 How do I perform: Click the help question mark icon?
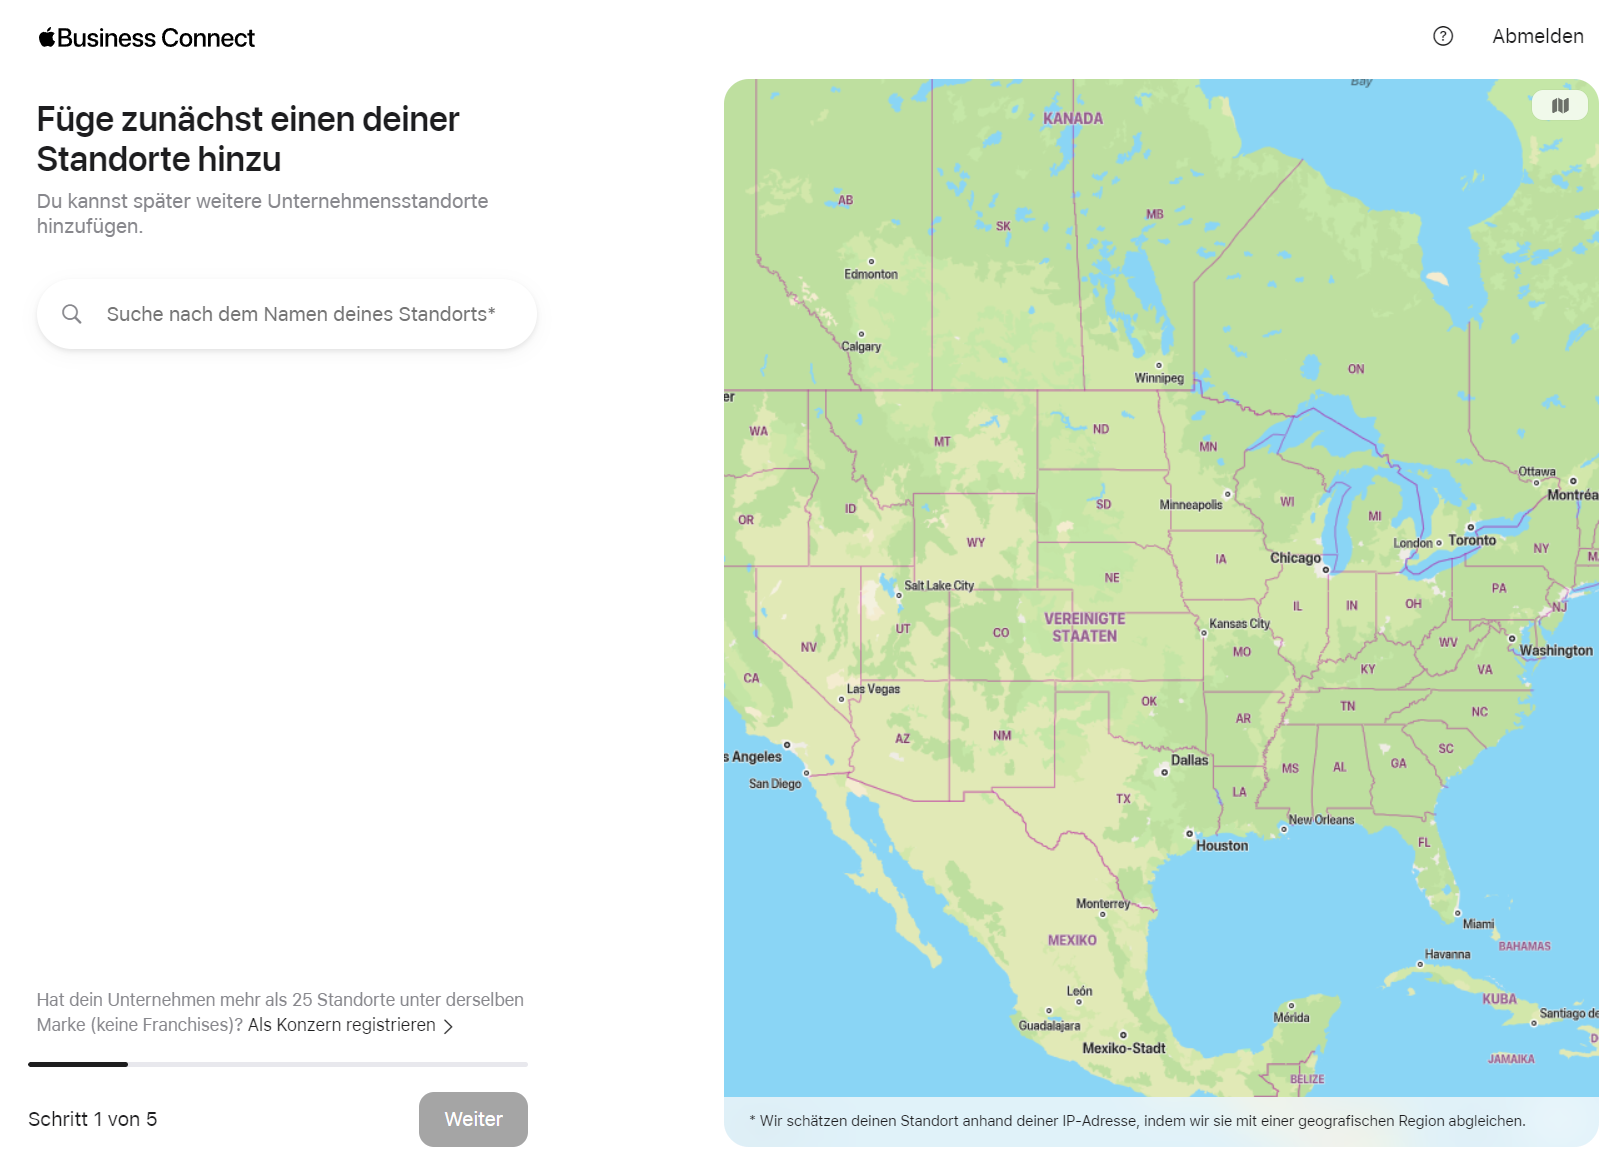click(x=1442, y=36)
